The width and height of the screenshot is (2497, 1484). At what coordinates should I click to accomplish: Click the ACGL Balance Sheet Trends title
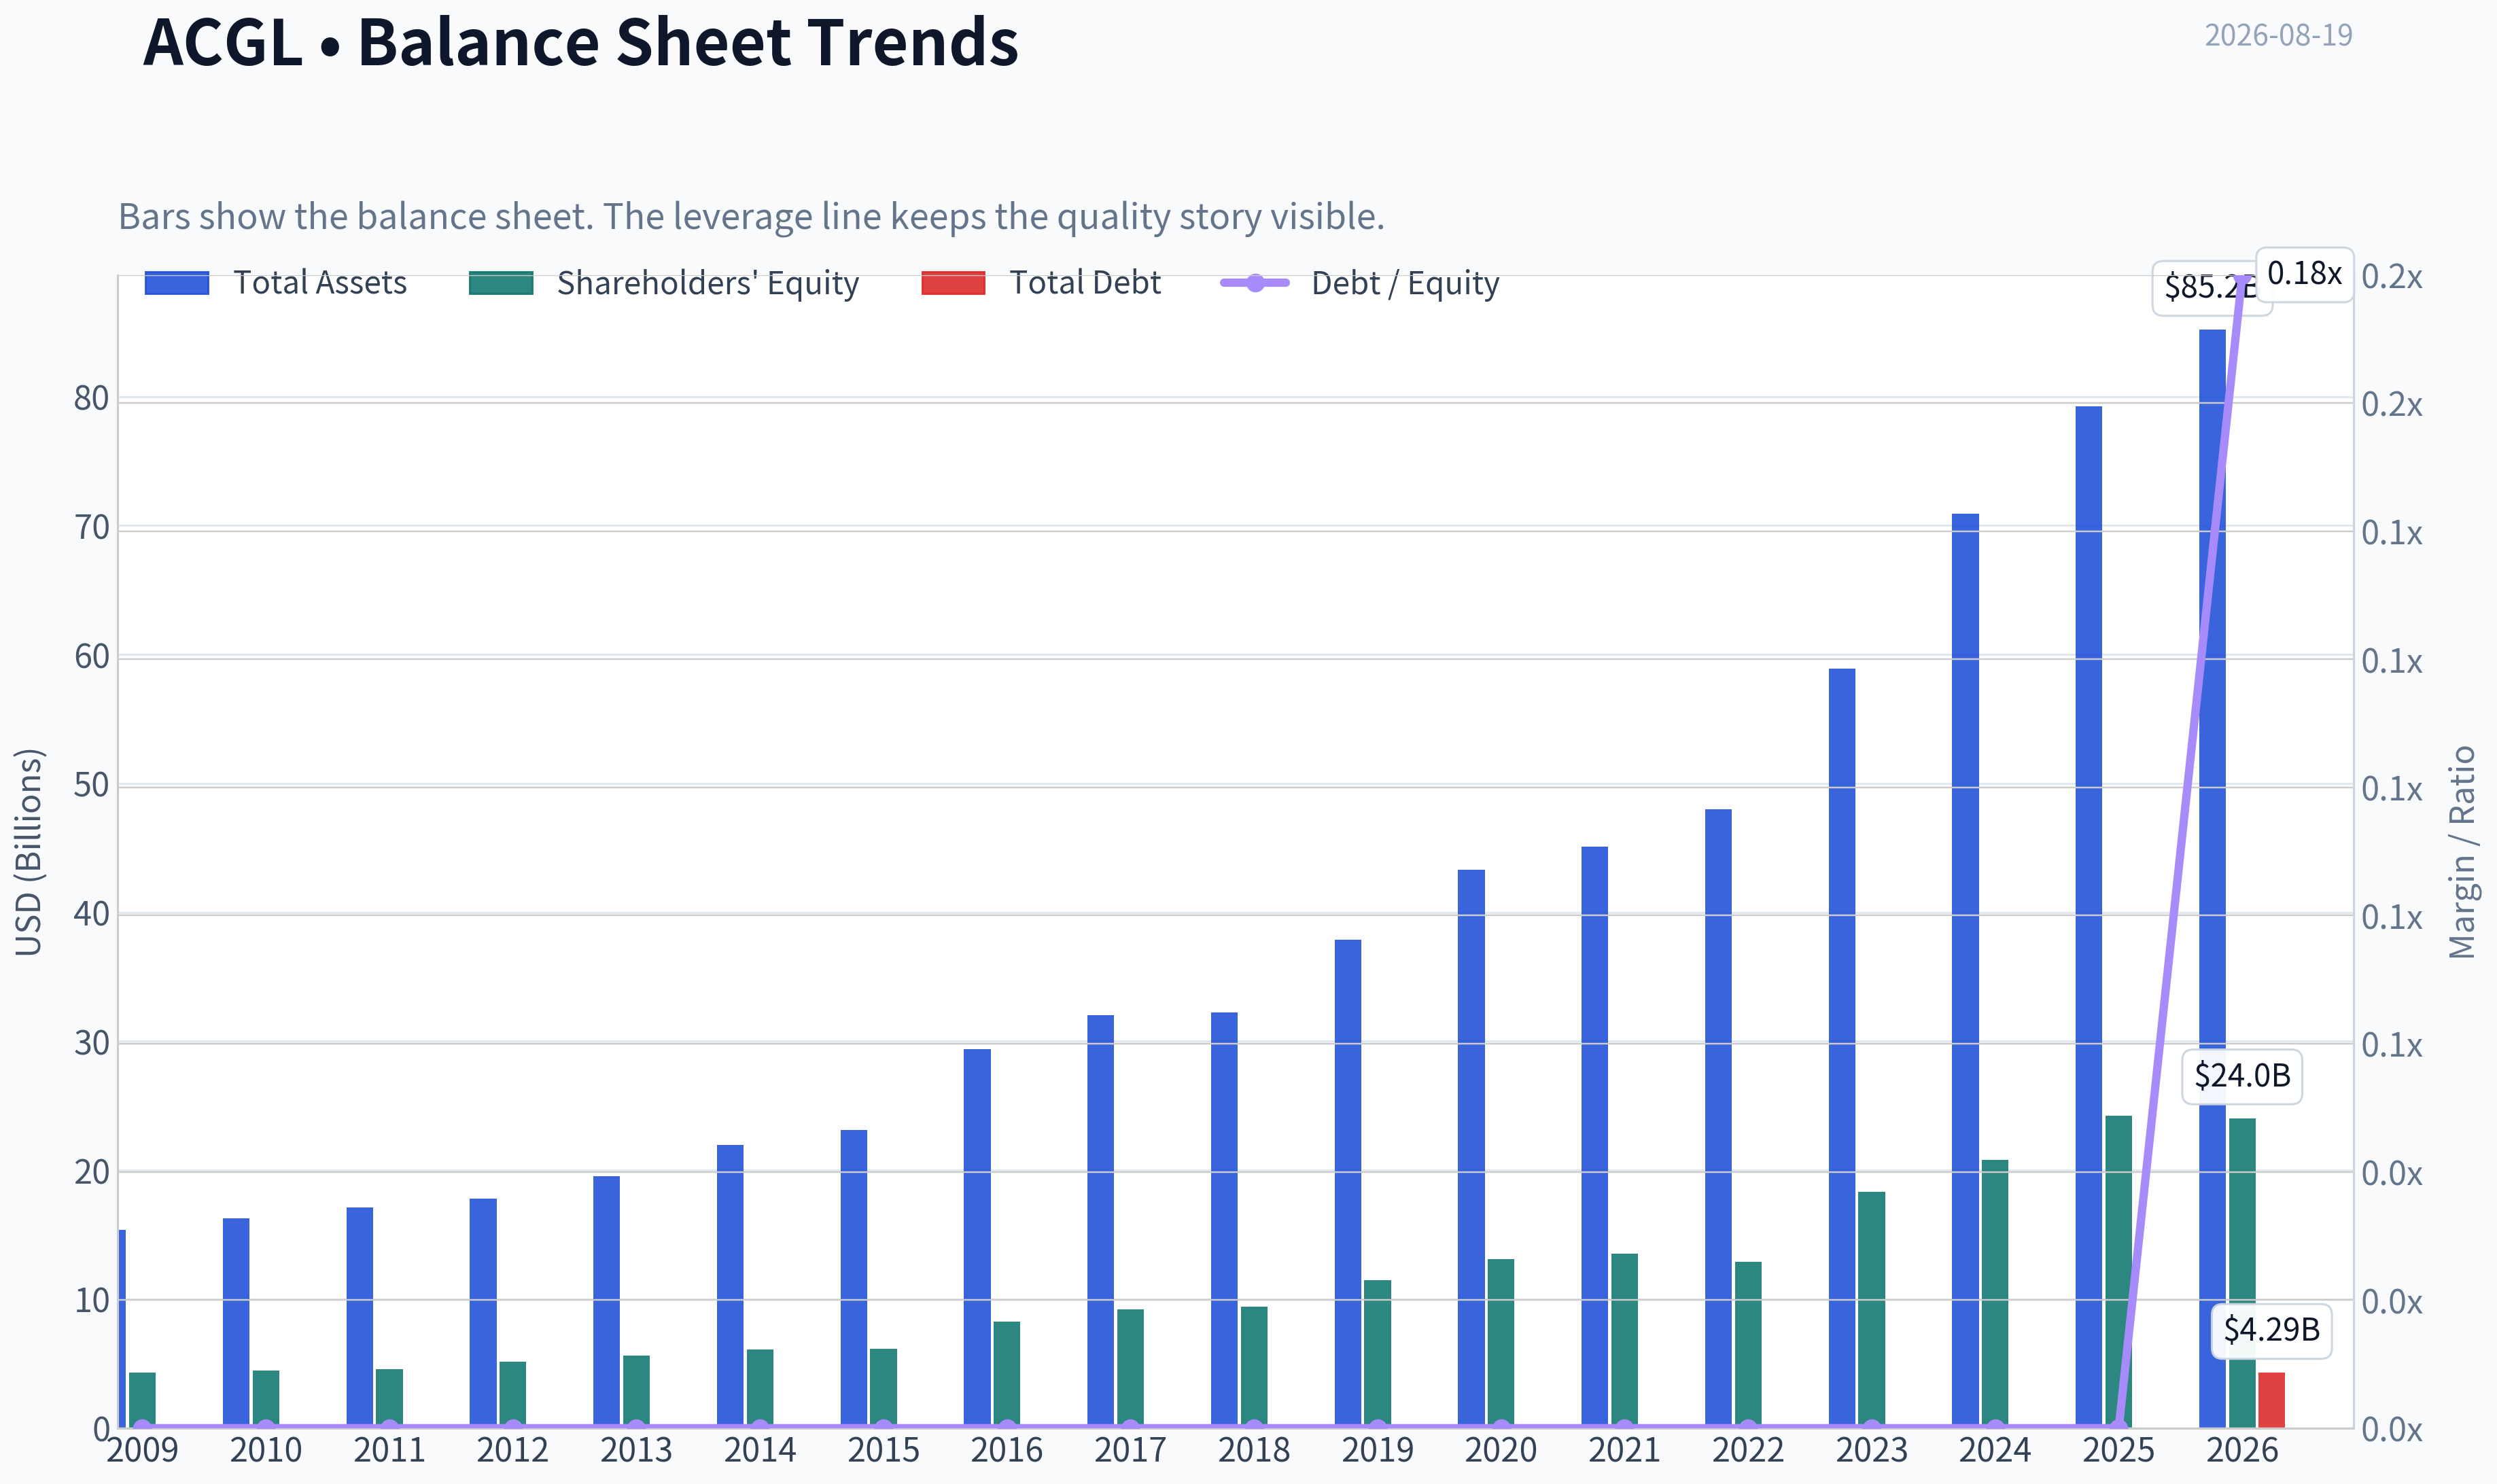(581, 42)
